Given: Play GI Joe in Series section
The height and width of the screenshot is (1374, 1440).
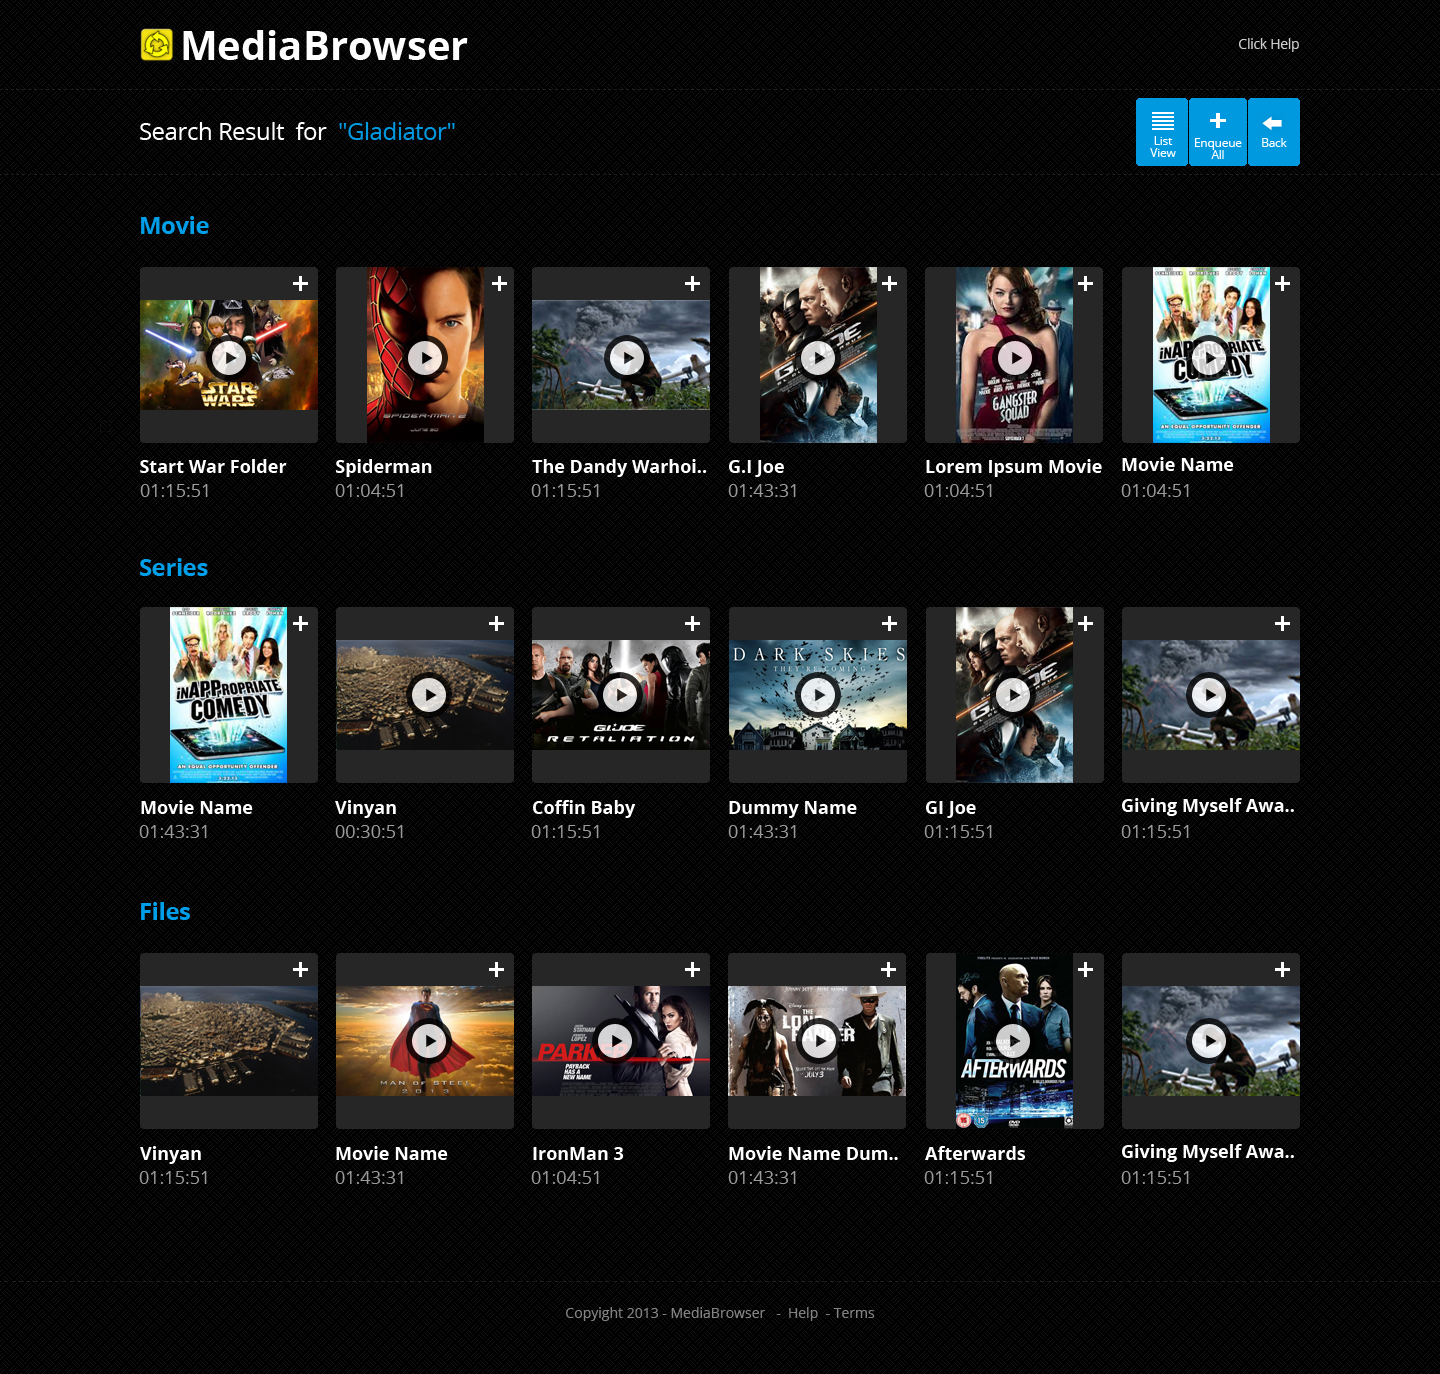Looking at the screenshot, I should pos(1013,695).
